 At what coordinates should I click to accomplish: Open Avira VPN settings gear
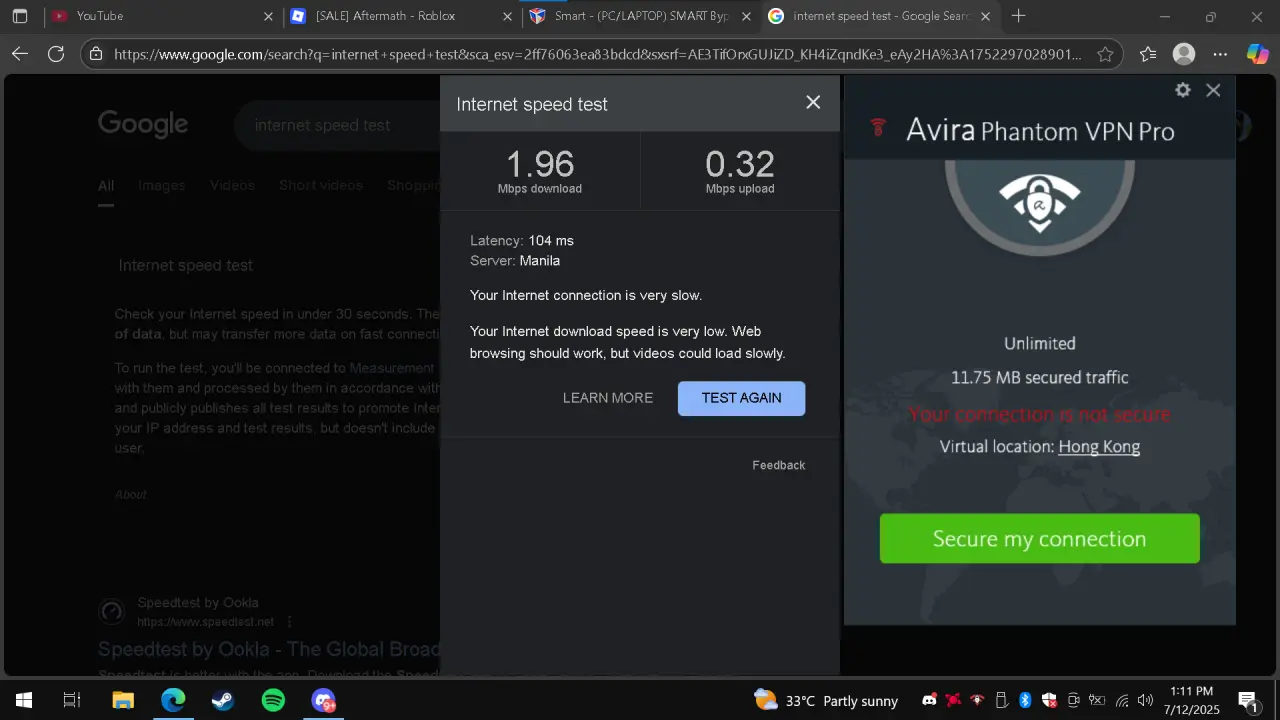tap(1183, 90)
